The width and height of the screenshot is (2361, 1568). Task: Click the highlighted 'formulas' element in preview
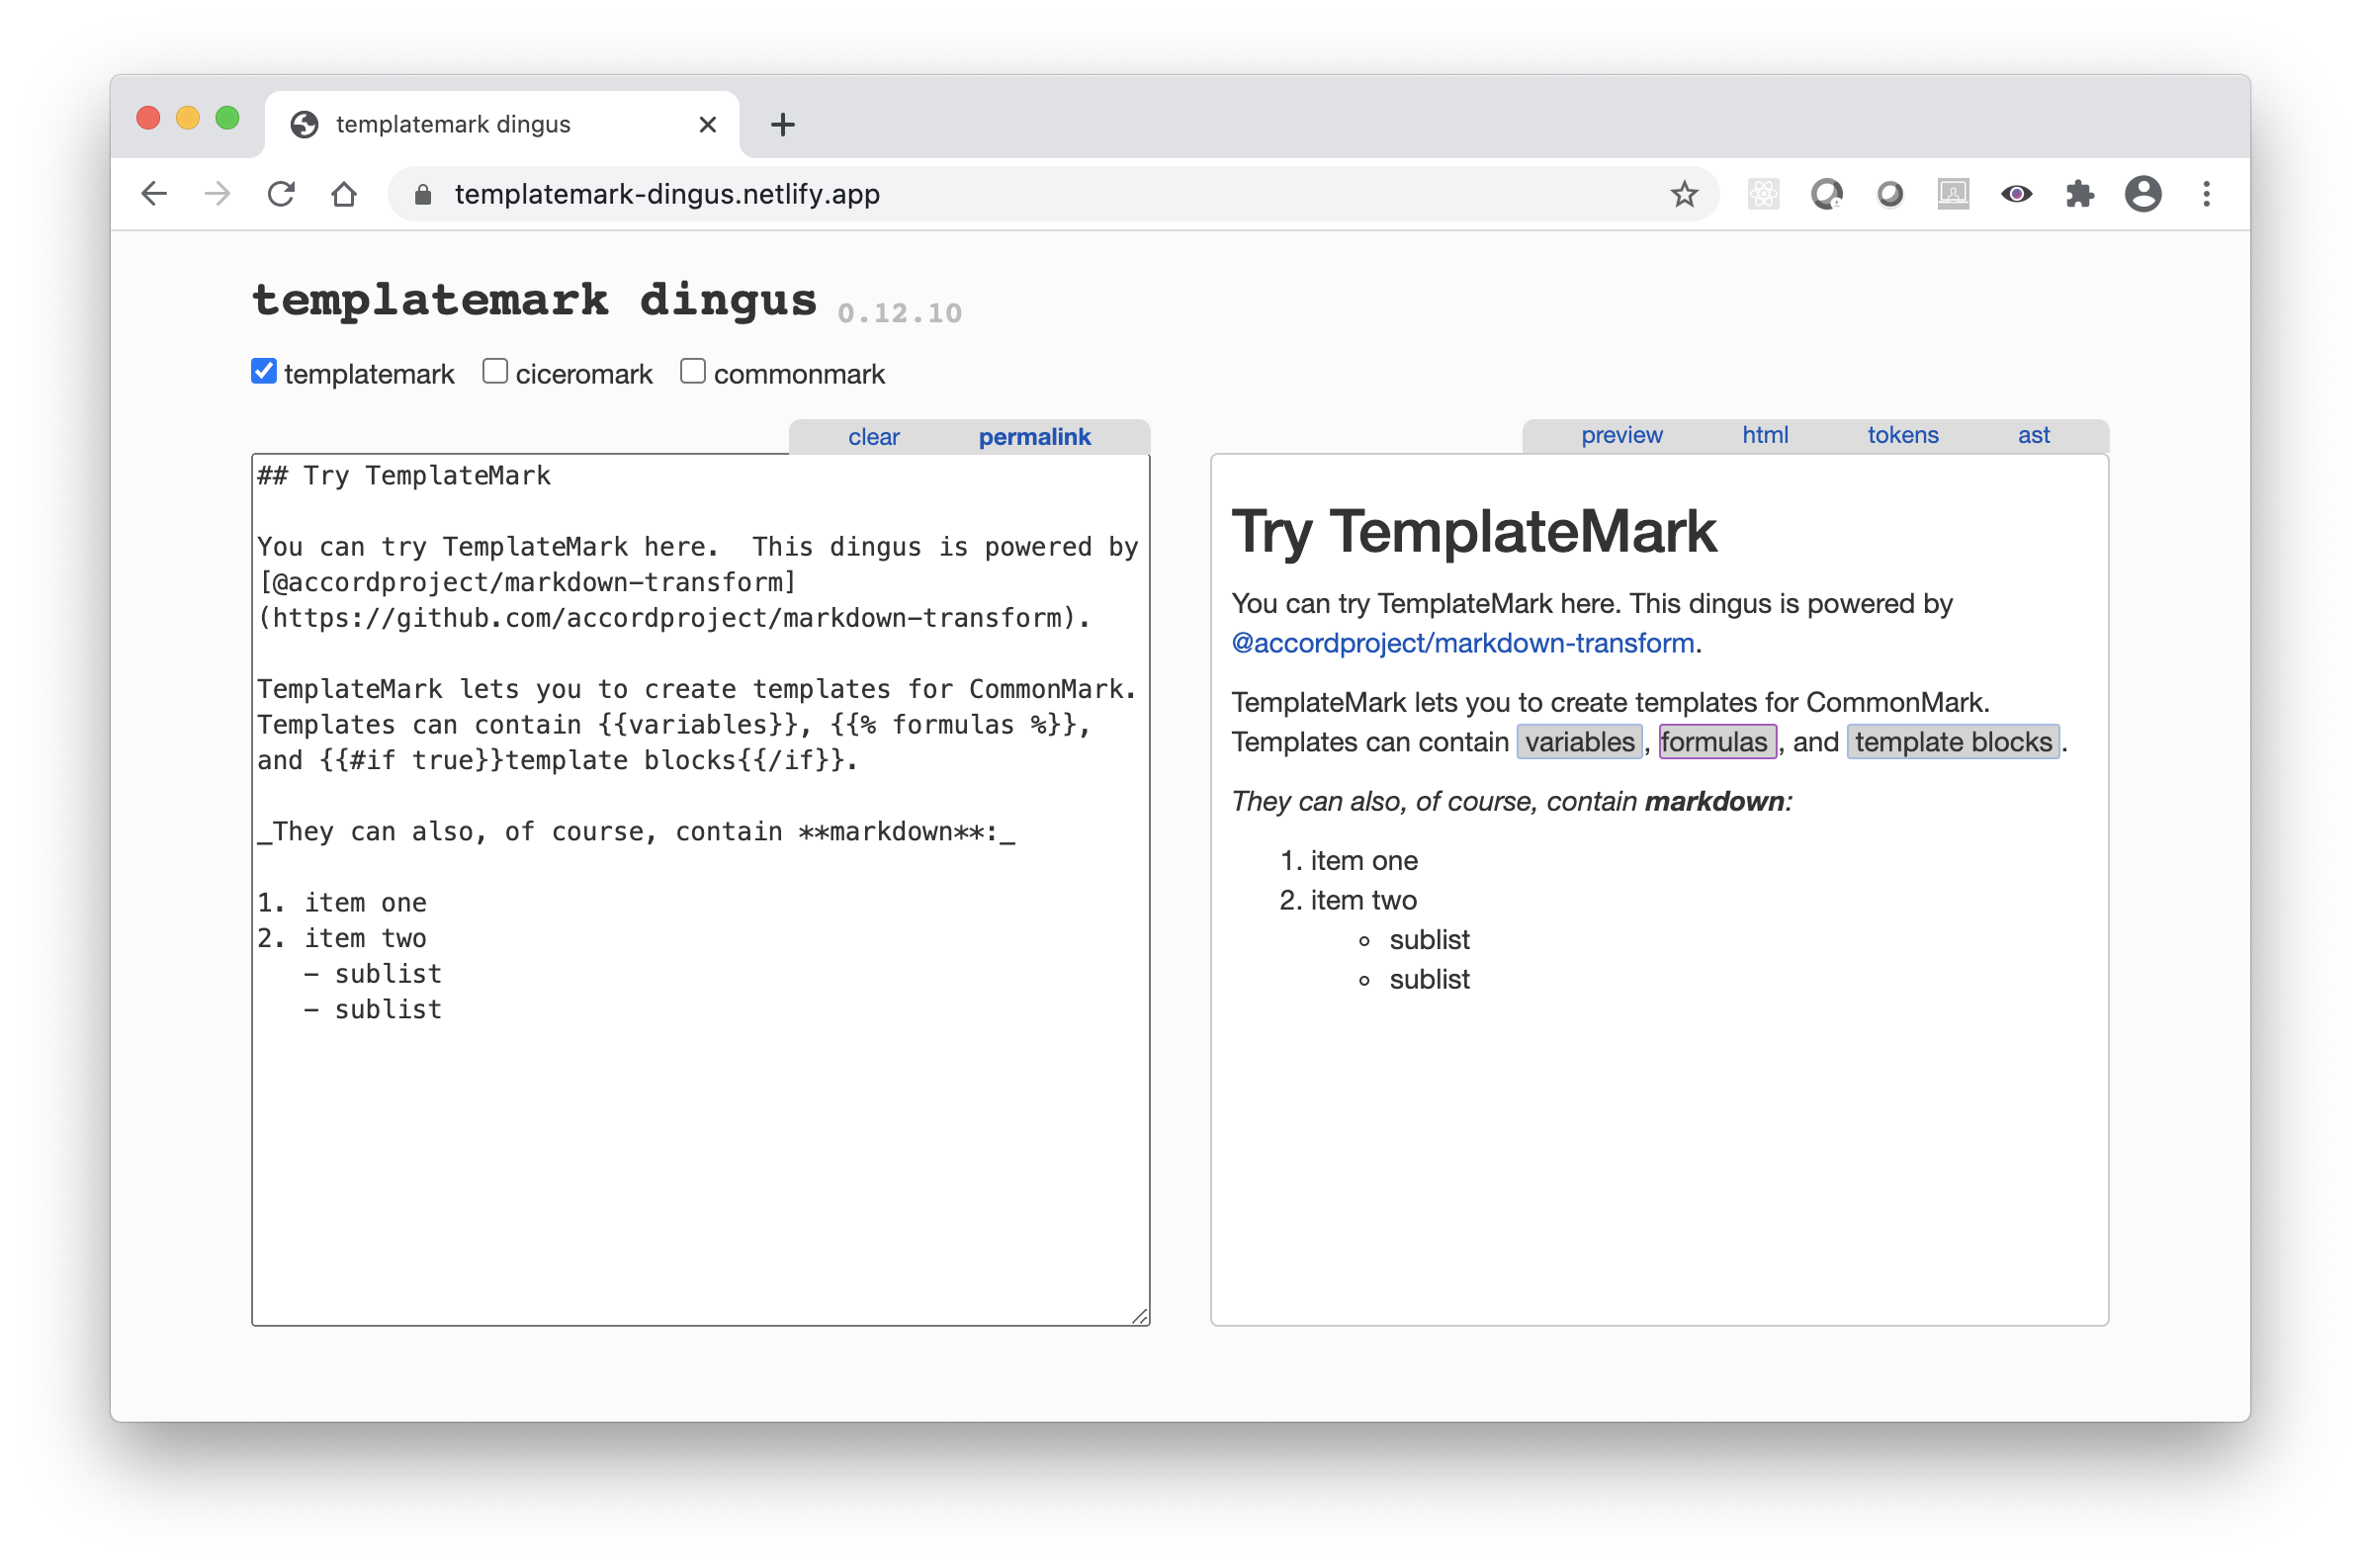point(1716,742)
